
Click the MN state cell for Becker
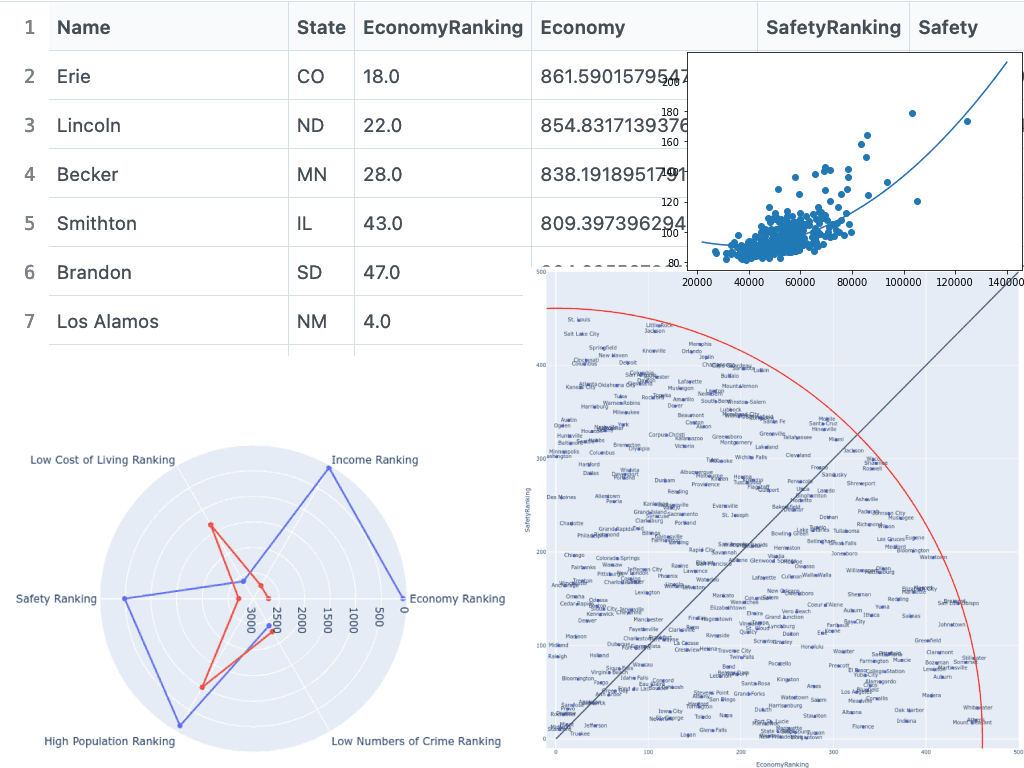tap(312, 174)
